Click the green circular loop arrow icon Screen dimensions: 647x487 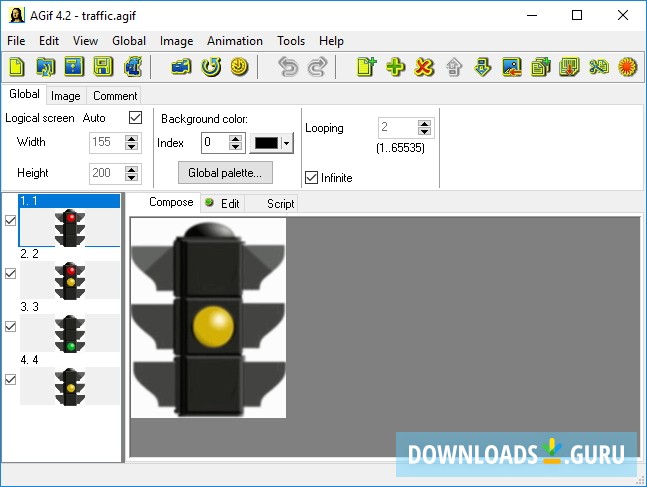click(x=211, y=67)
